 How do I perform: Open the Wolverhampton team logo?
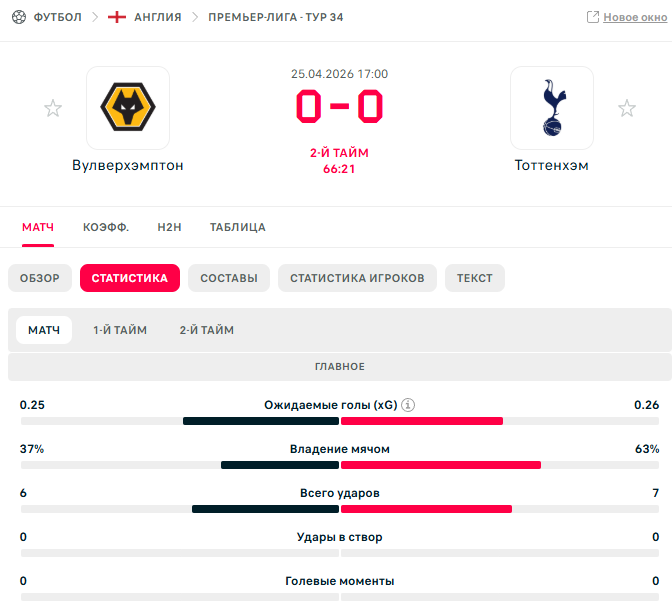tap(128, 108)
